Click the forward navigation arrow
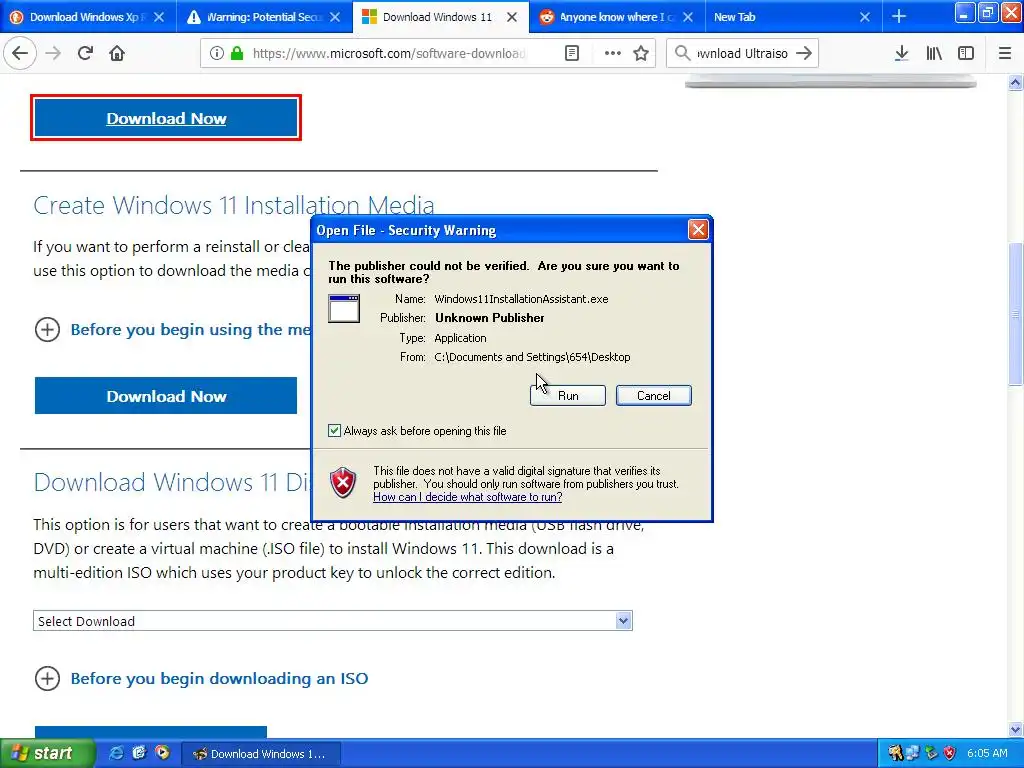Image resolution: width=1024 pixels, height=768 pixels. coord(53,54)
